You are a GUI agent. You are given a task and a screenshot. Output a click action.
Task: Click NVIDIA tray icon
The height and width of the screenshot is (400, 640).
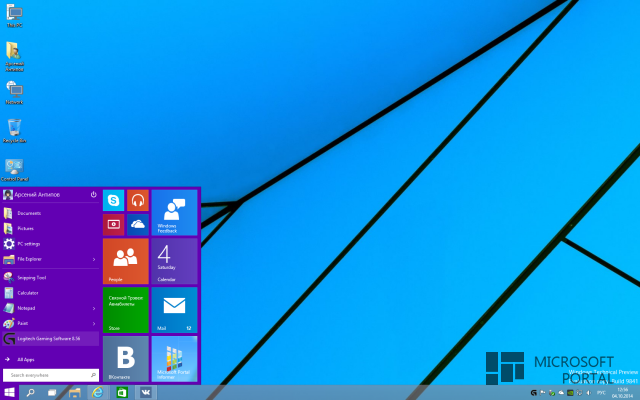(570, 393)
